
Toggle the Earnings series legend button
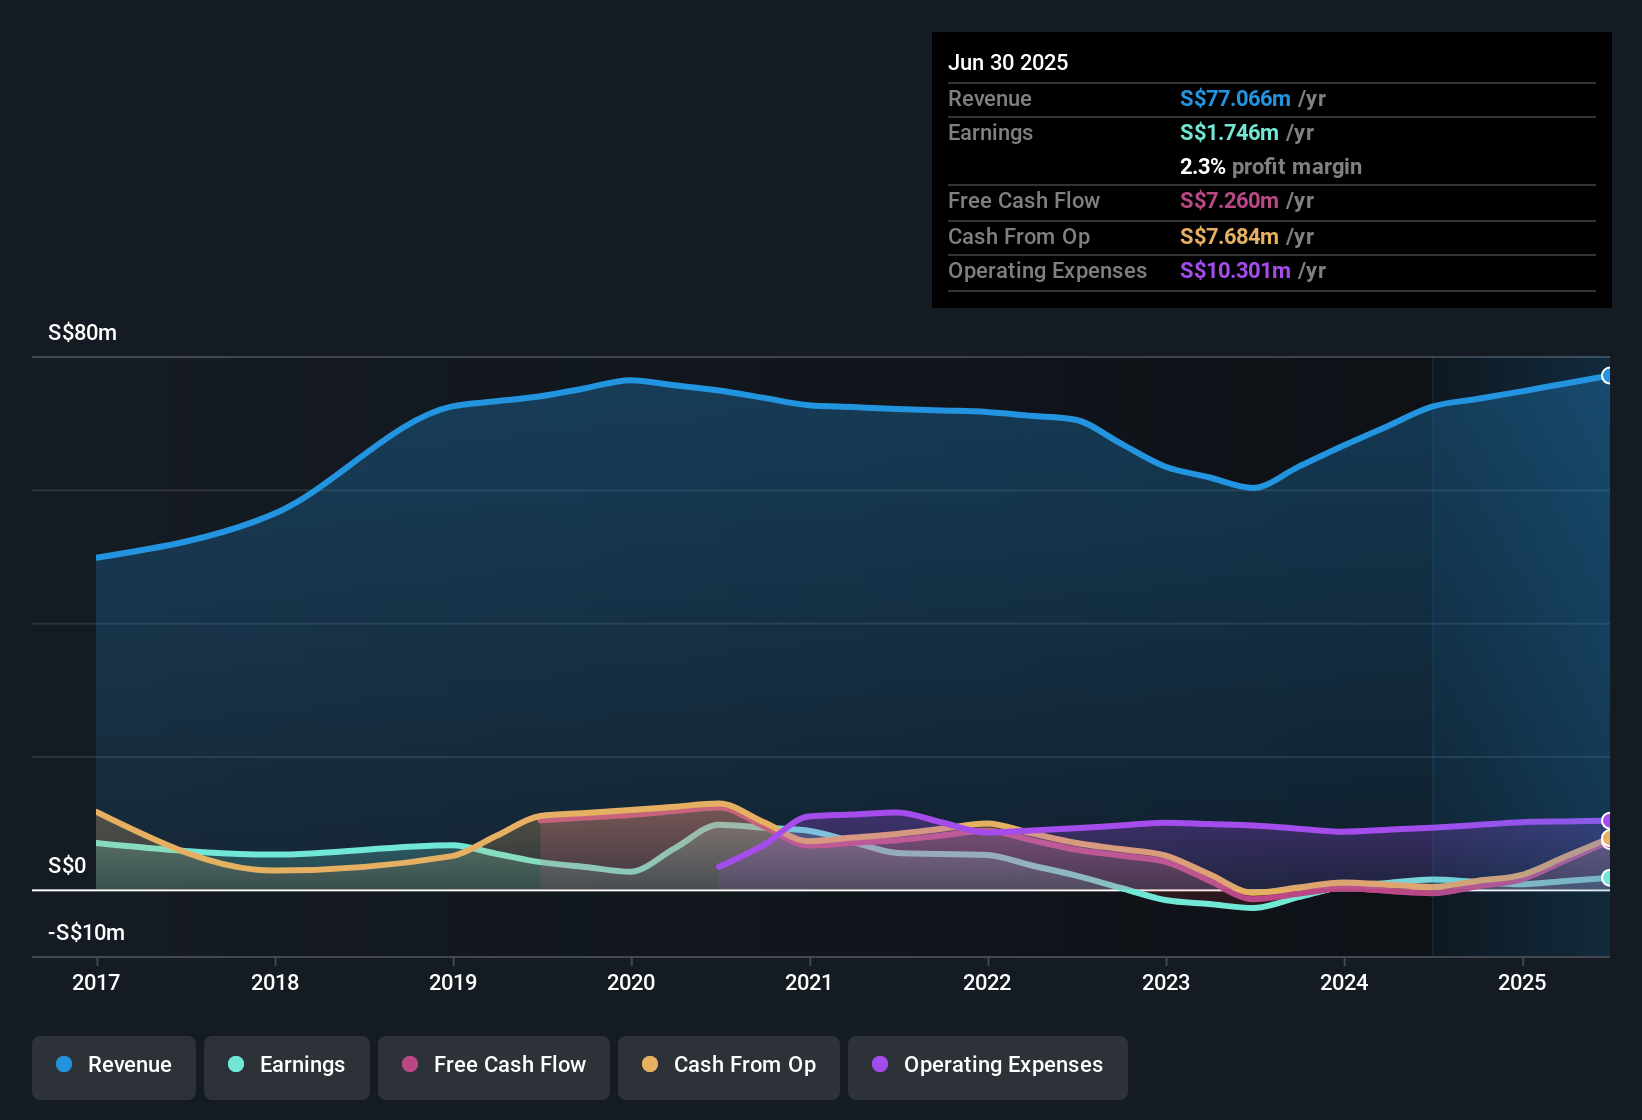[287, 1065]
